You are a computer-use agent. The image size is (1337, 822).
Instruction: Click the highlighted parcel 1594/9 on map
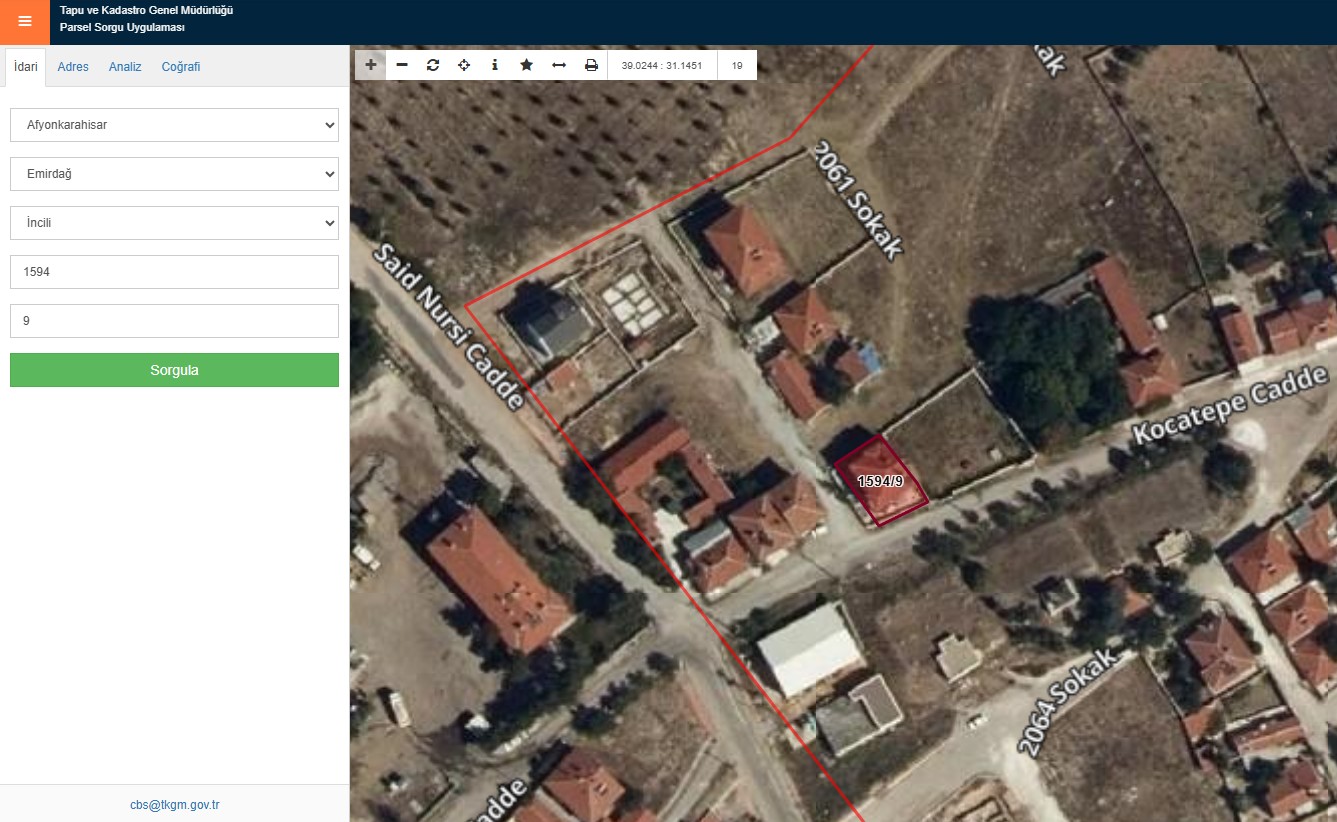[881, 482]
